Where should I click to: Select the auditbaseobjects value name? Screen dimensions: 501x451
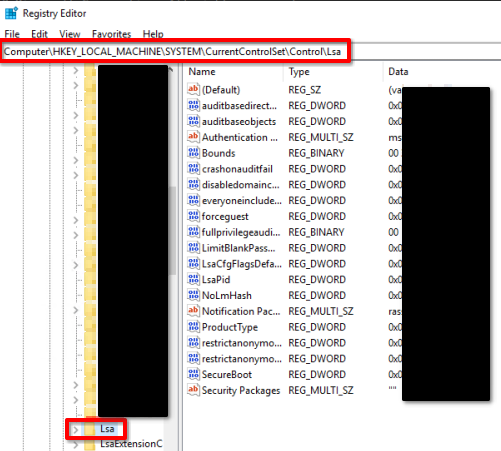point(239,122)
